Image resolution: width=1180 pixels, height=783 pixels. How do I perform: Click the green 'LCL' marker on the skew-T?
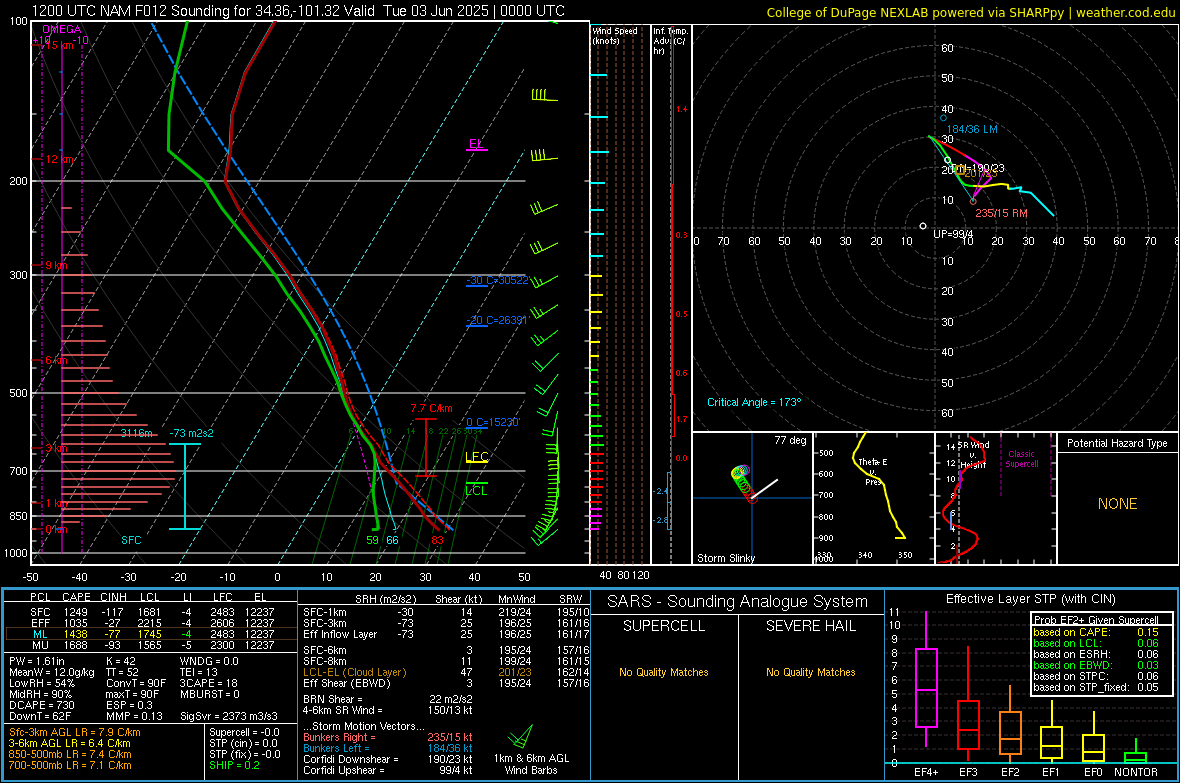tap(476, 490)
